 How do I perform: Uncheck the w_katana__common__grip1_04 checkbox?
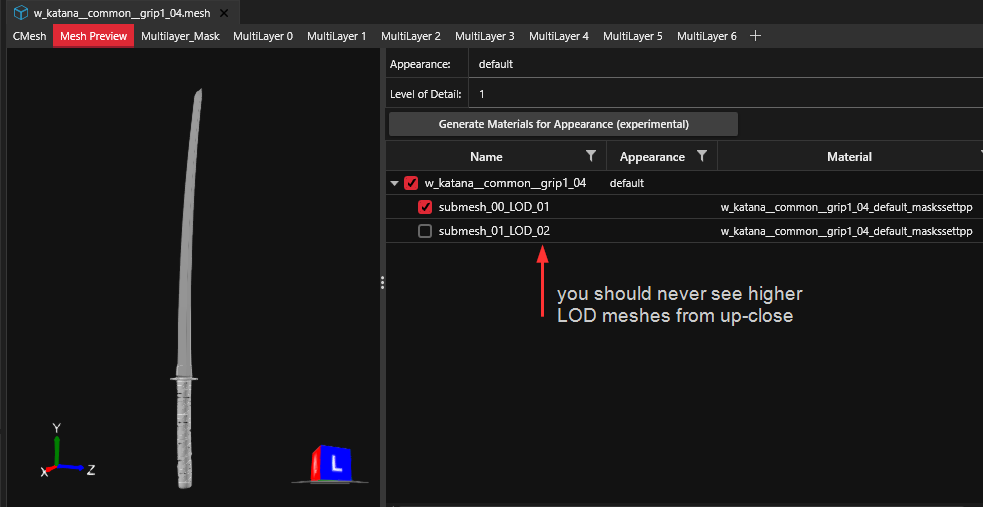[411, 183]
